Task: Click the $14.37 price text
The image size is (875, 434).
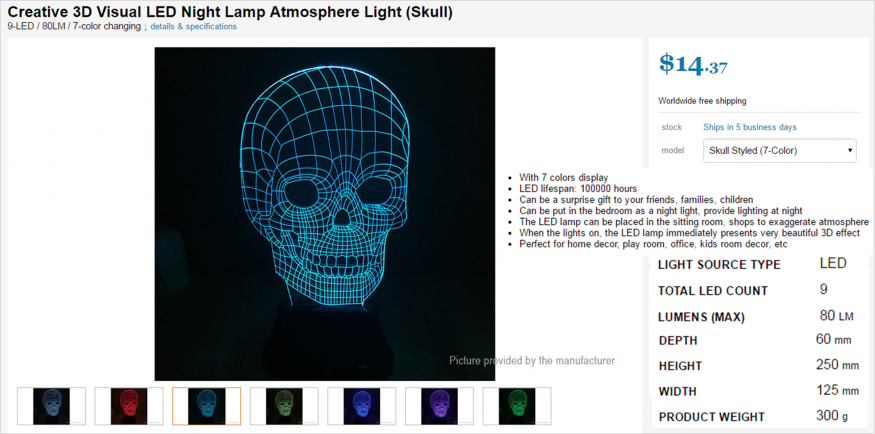Action: click(x=693, y=64)
